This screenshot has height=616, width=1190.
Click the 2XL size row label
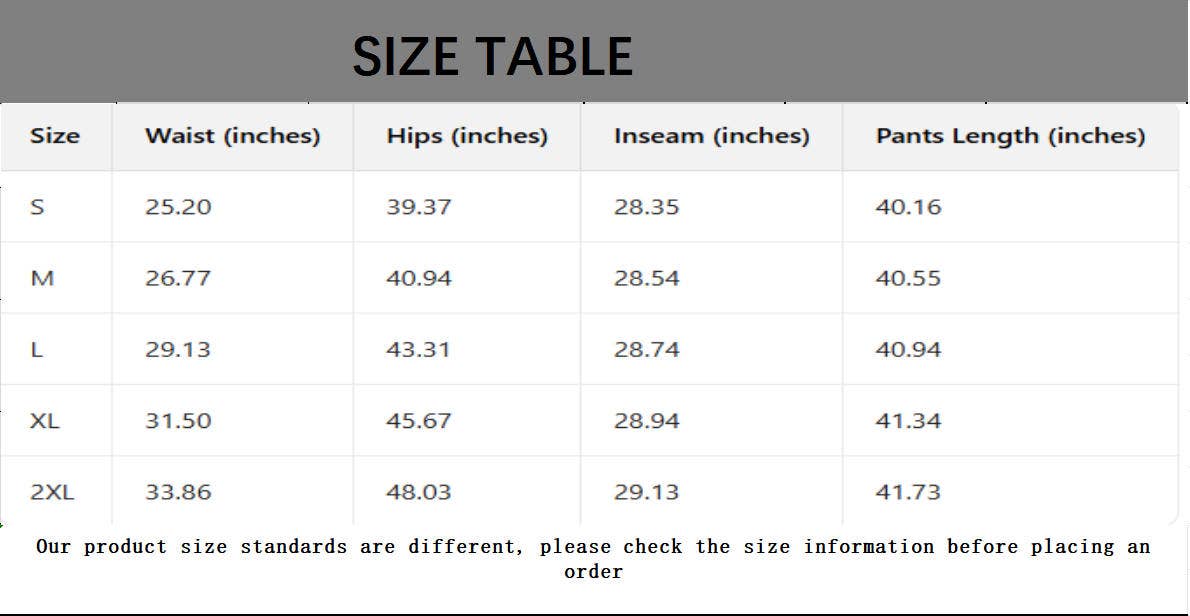pyautogui.click(x=52, y=492)
